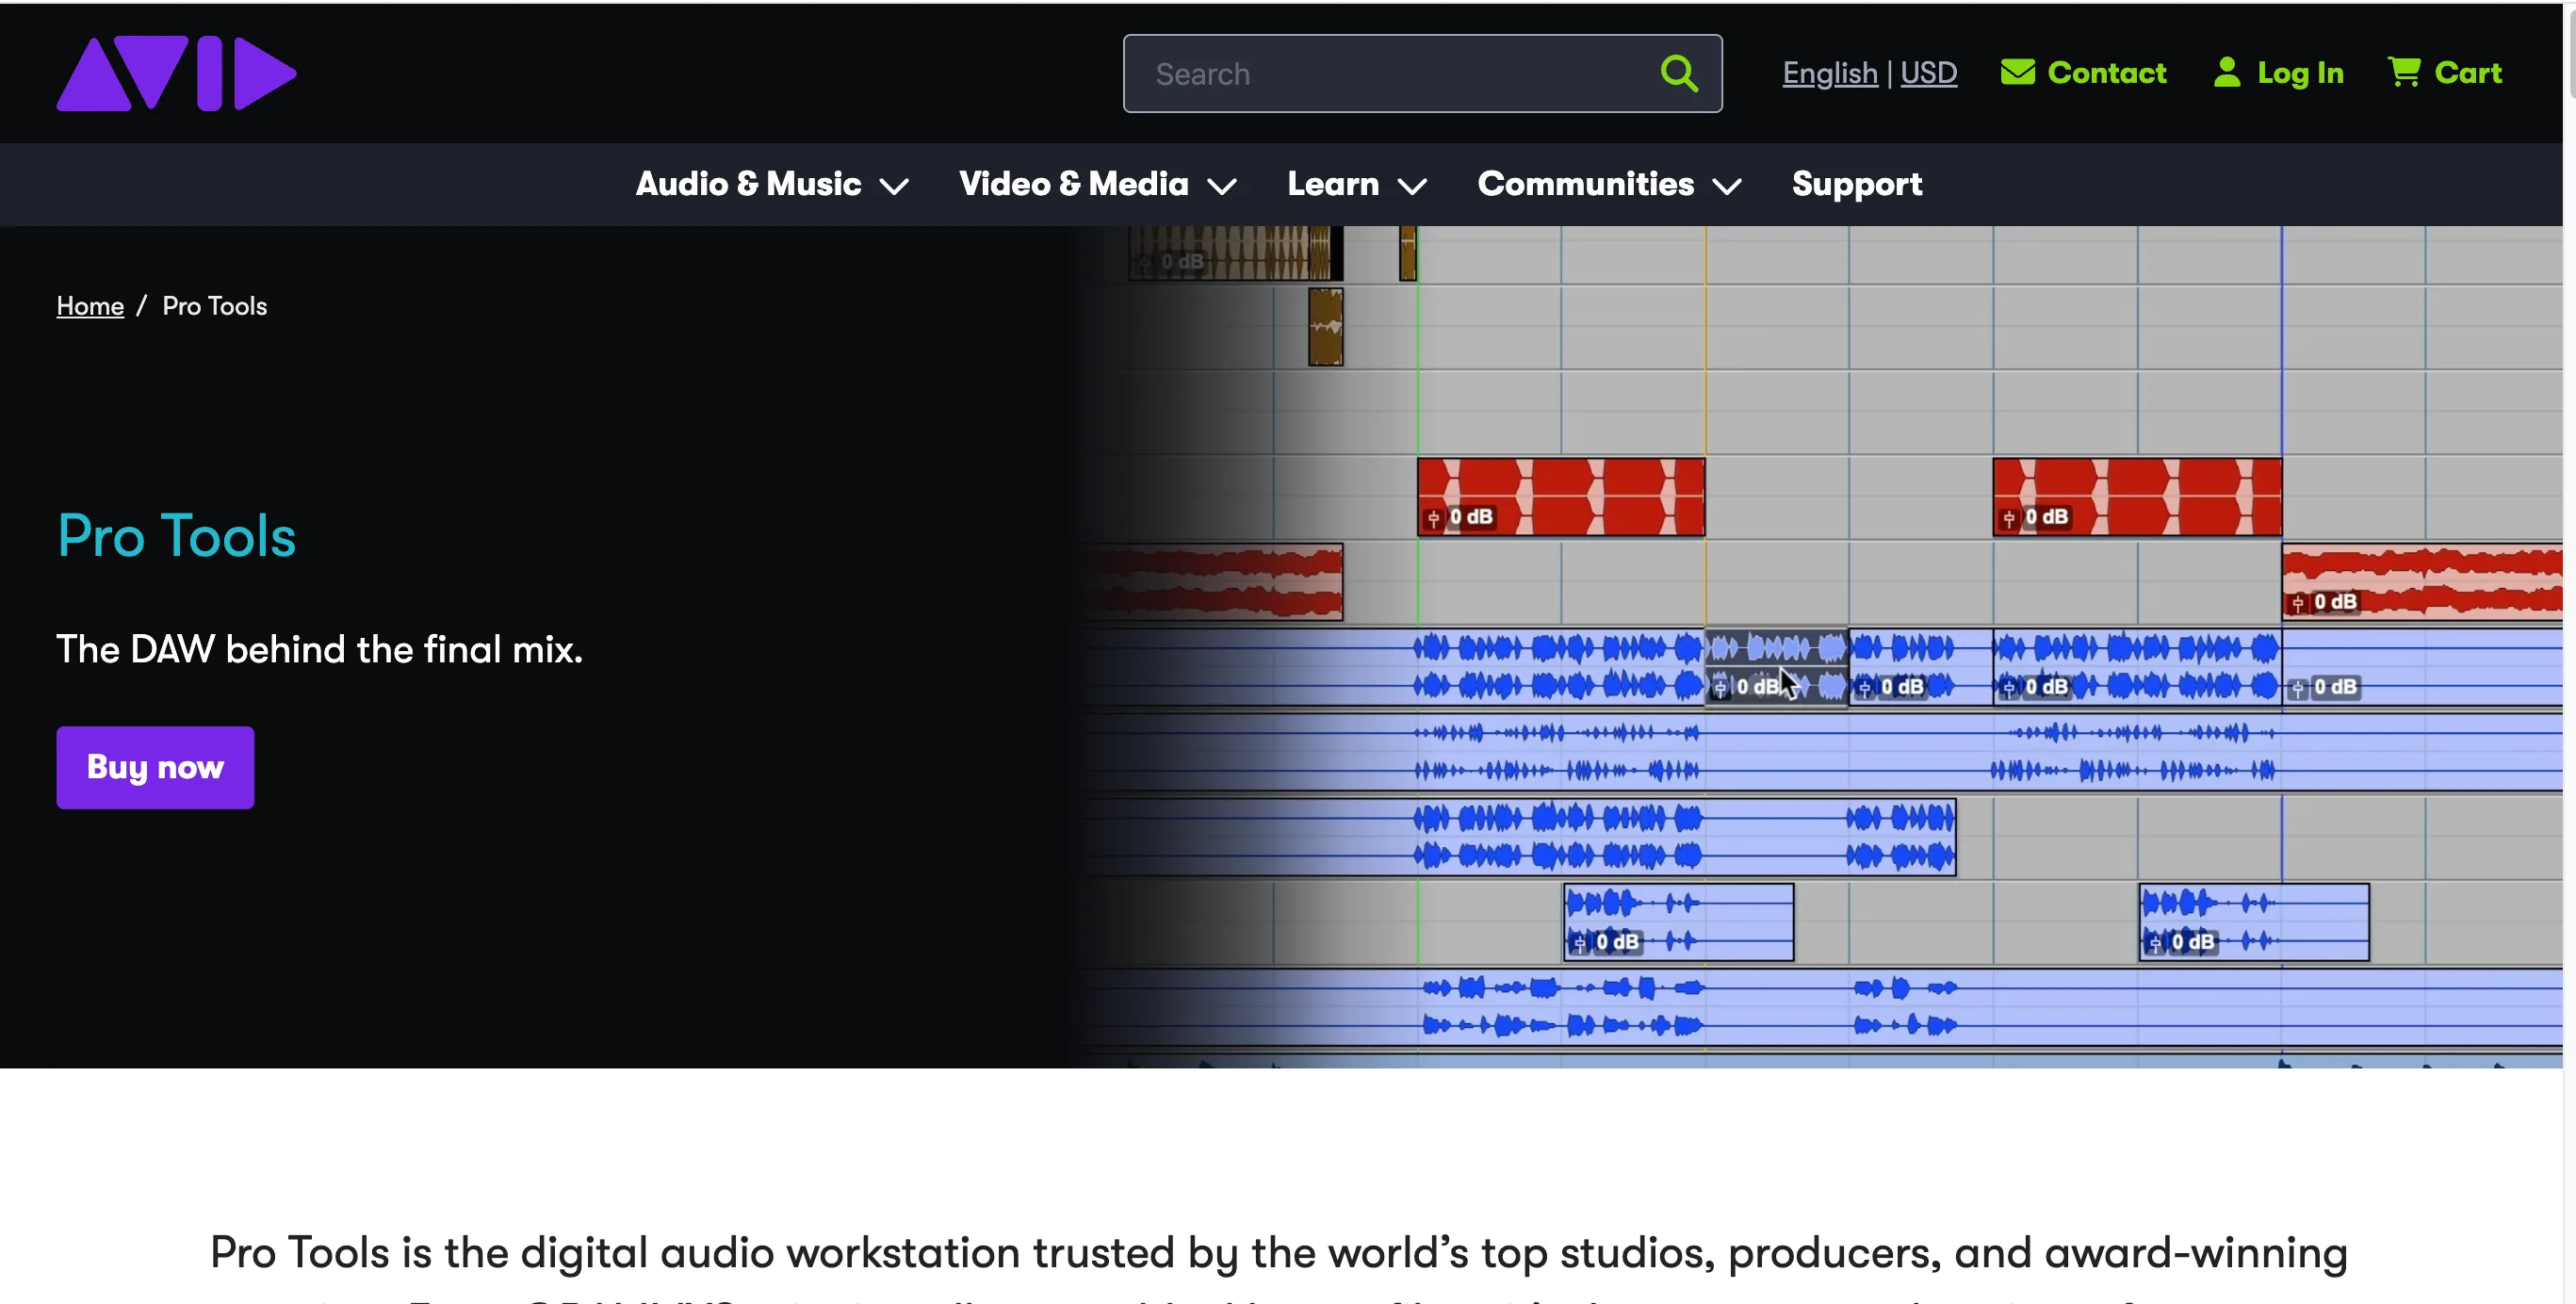Click the Pro Tools heading

click(176, 535)
